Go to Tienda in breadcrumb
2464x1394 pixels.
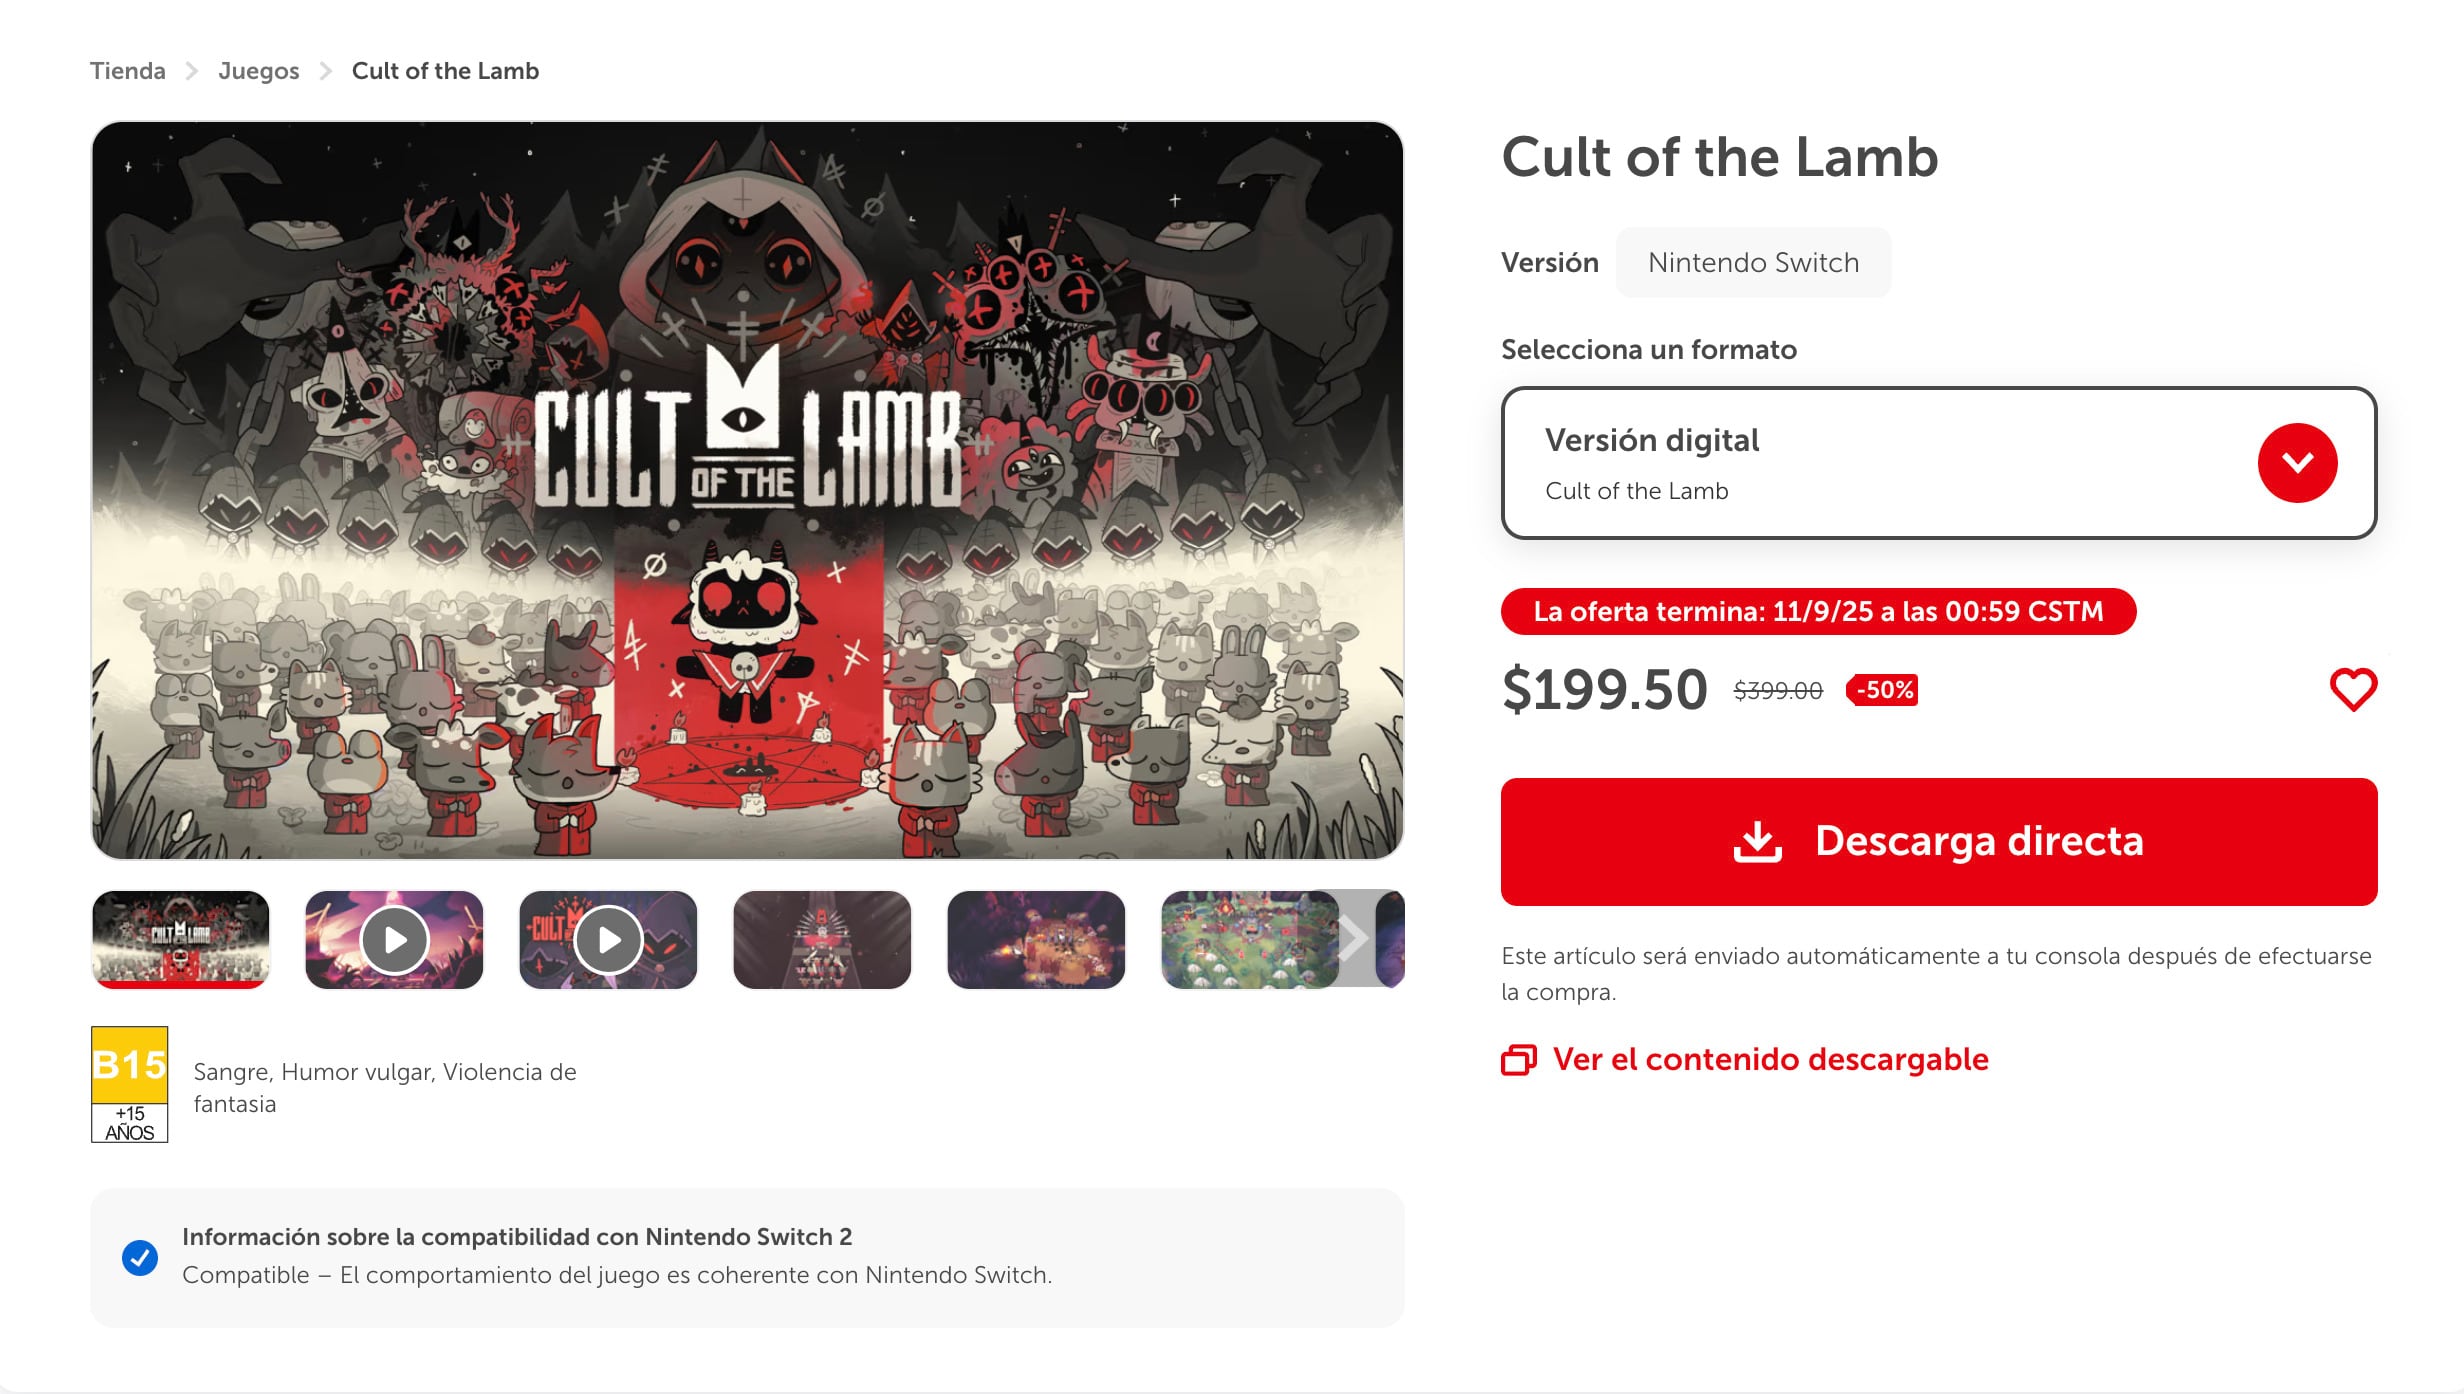(127, 71)
